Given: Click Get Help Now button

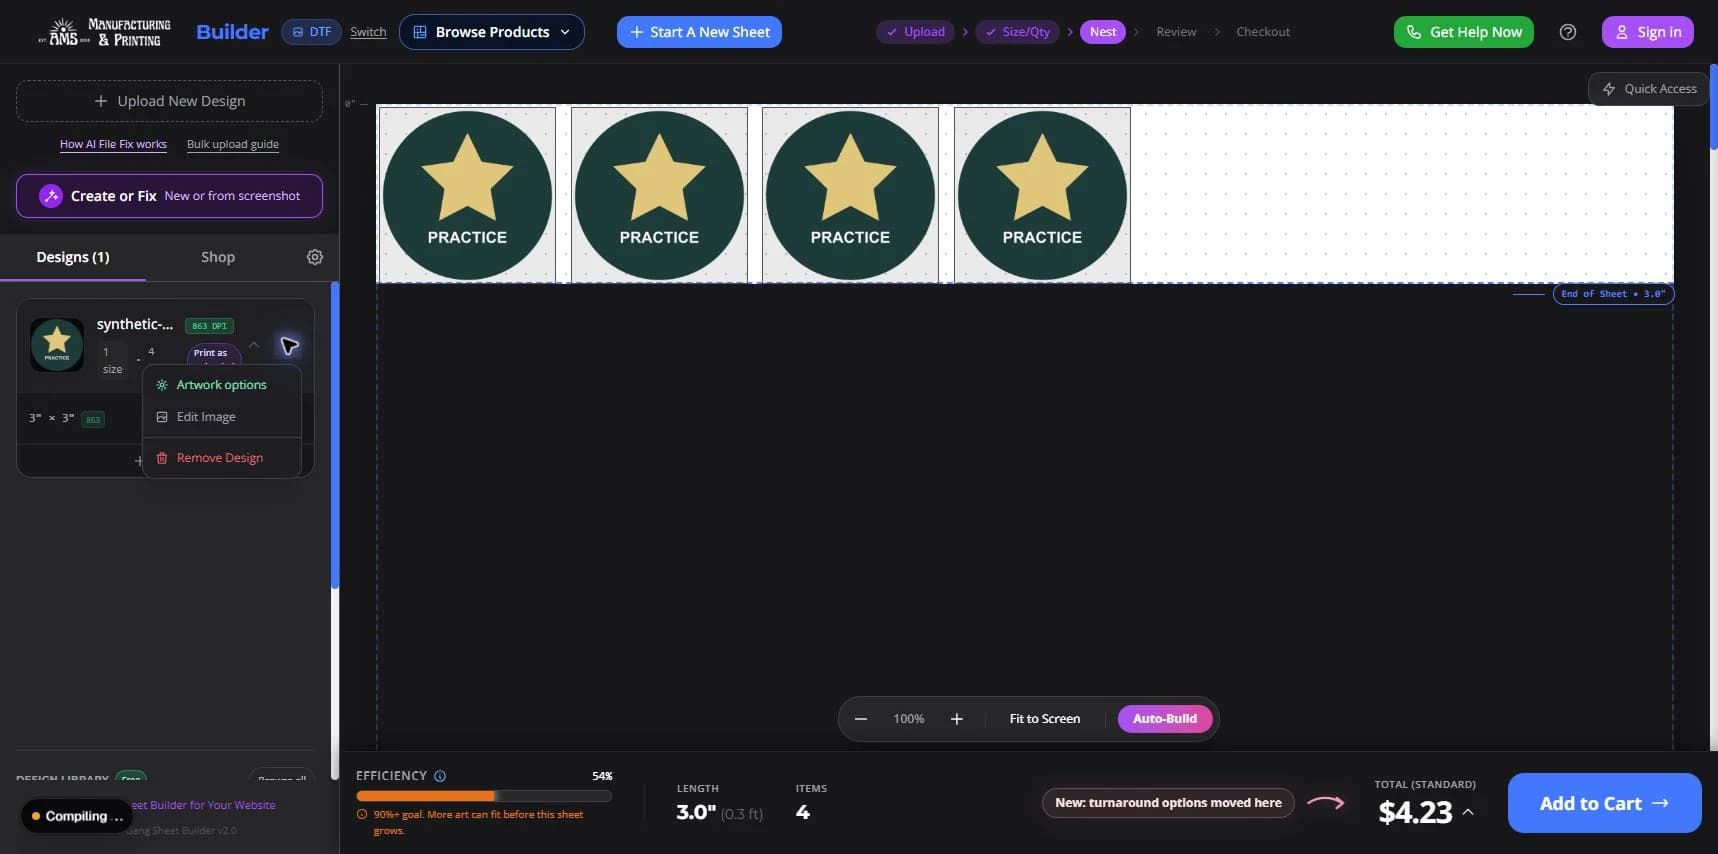Looking at the screenshot, I should [x=1464, y=32].
